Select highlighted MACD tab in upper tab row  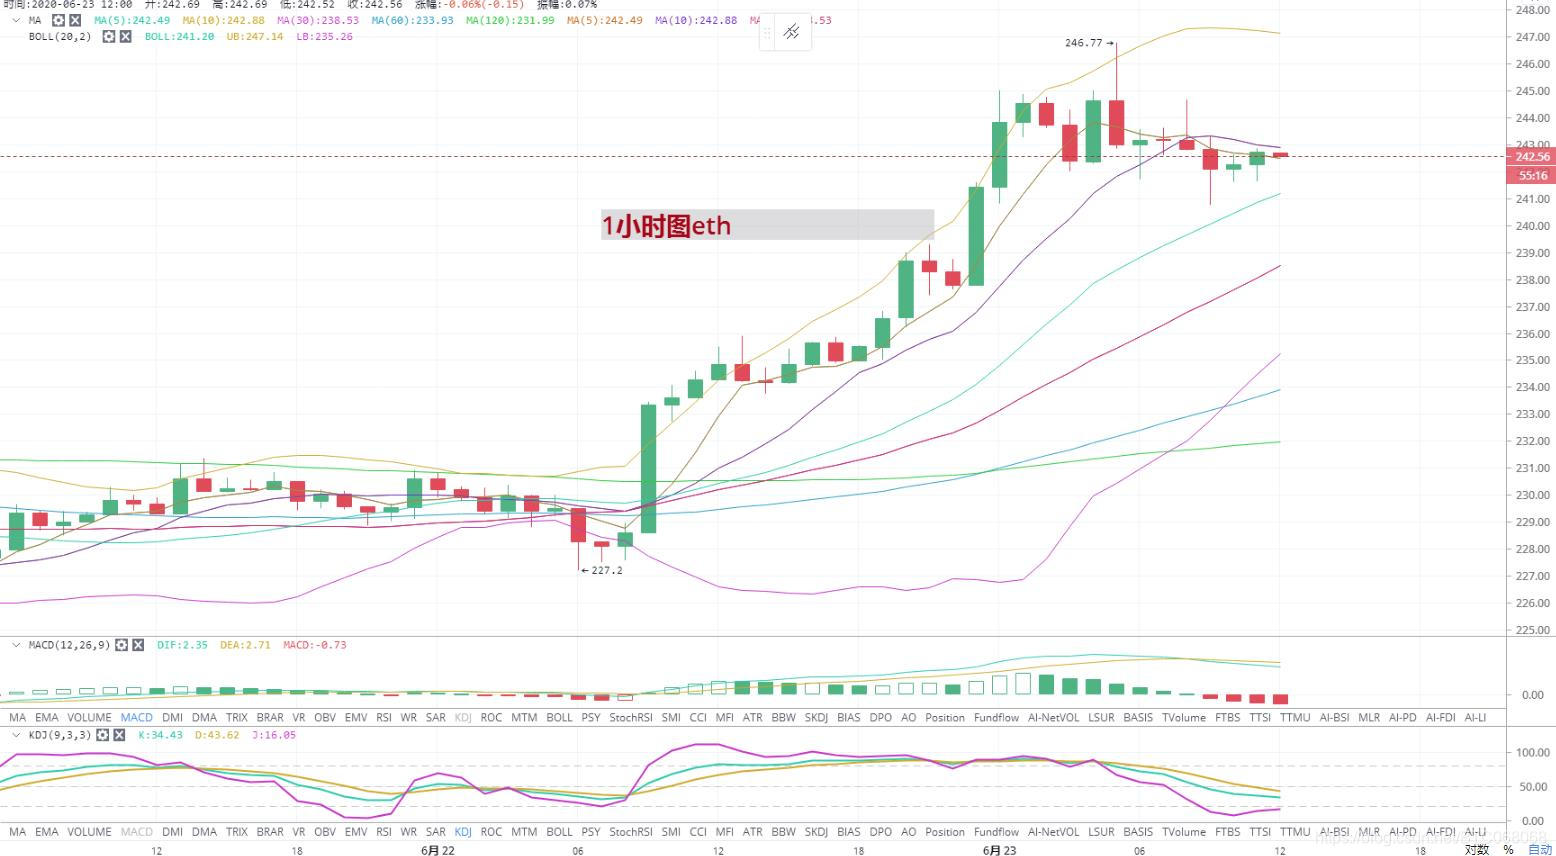click(136, 717)
